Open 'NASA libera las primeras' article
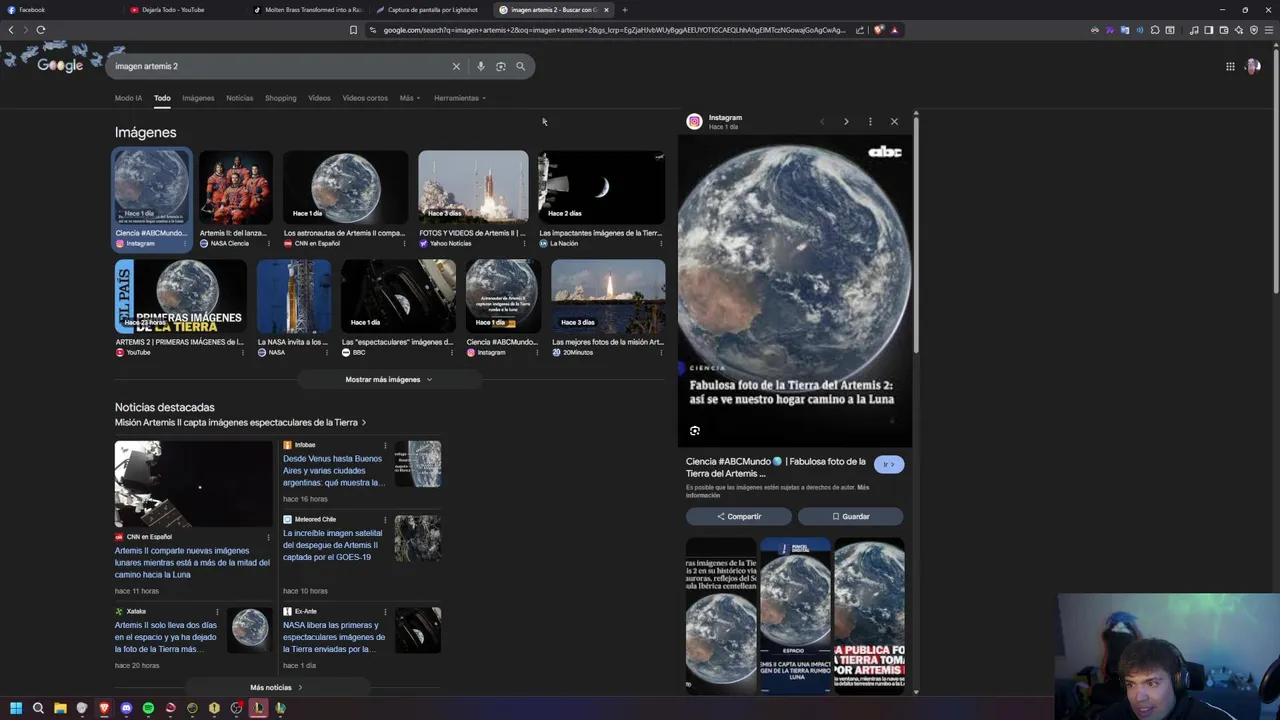The height and width of the screenshot is (720, 1280). 334,637
